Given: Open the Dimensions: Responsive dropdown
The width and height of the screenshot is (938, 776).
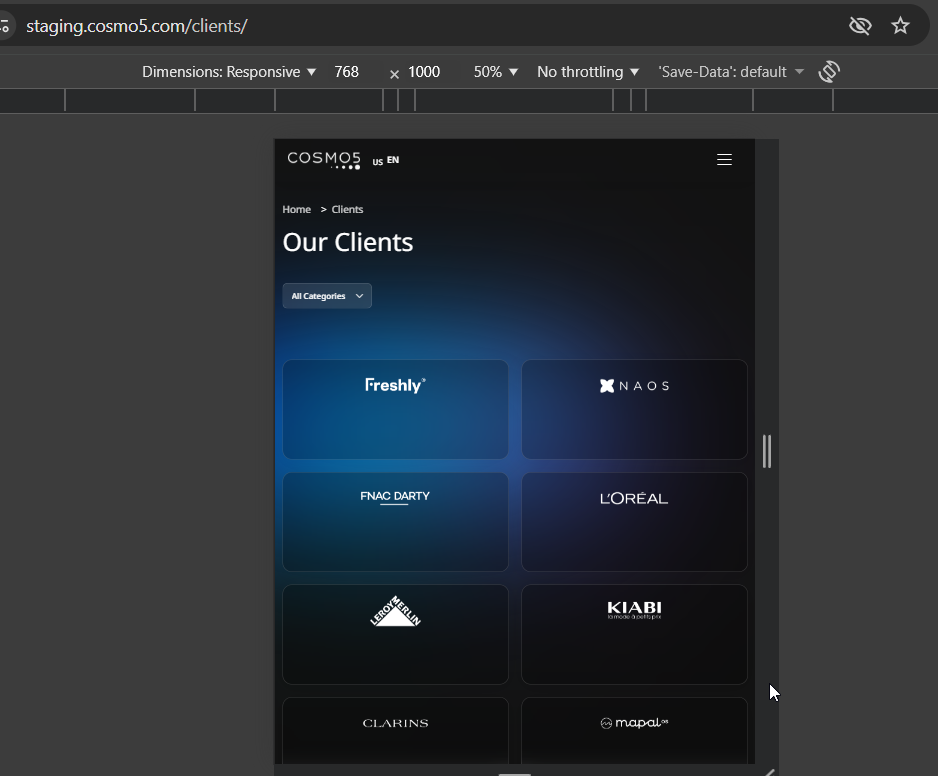Looking at the screenshot, I should coord(229,72).
